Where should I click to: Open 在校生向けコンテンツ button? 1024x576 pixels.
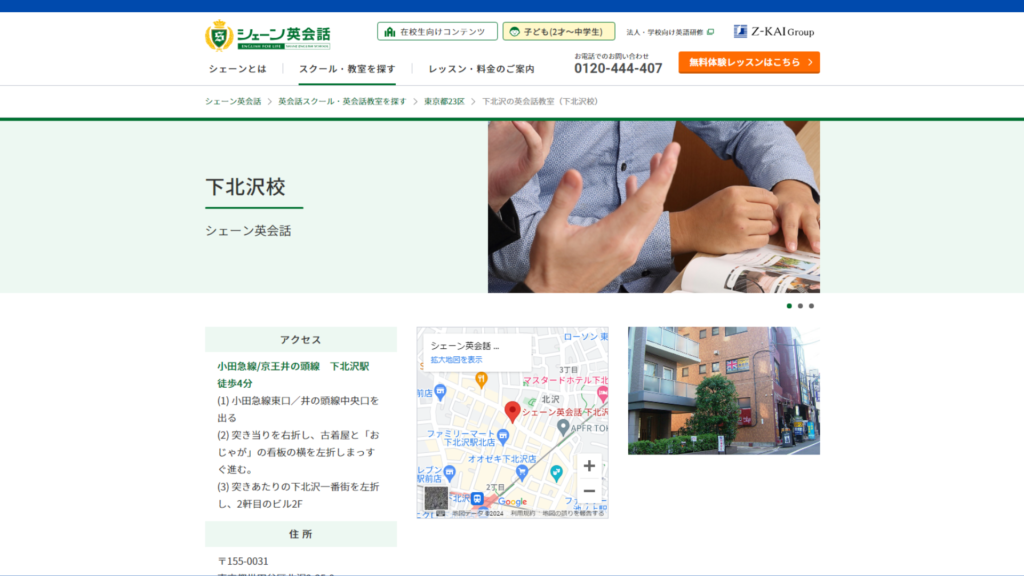click(x=437, y=31)
